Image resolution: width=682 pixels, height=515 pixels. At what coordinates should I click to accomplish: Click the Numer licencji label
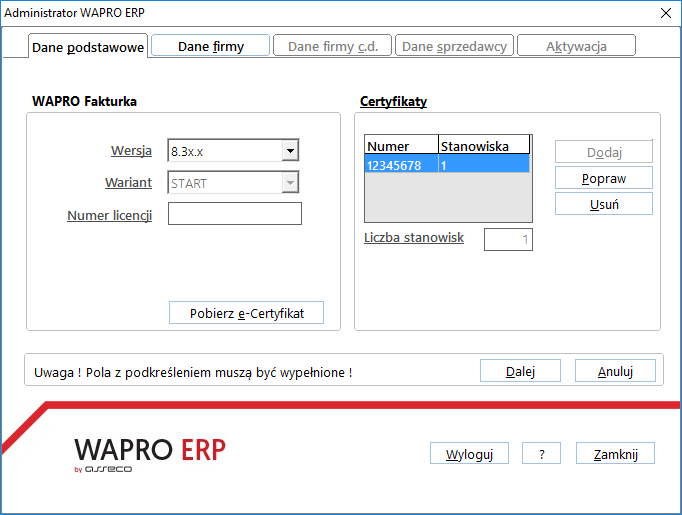point(110,215)
